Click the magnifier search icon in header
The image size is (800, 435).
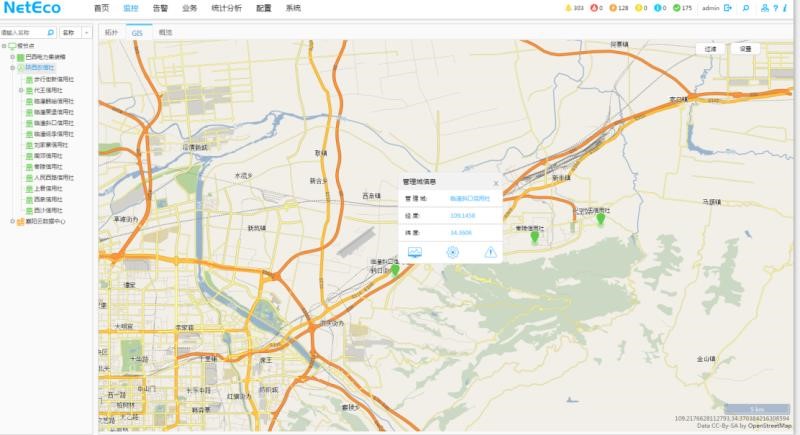pos(746,8)
